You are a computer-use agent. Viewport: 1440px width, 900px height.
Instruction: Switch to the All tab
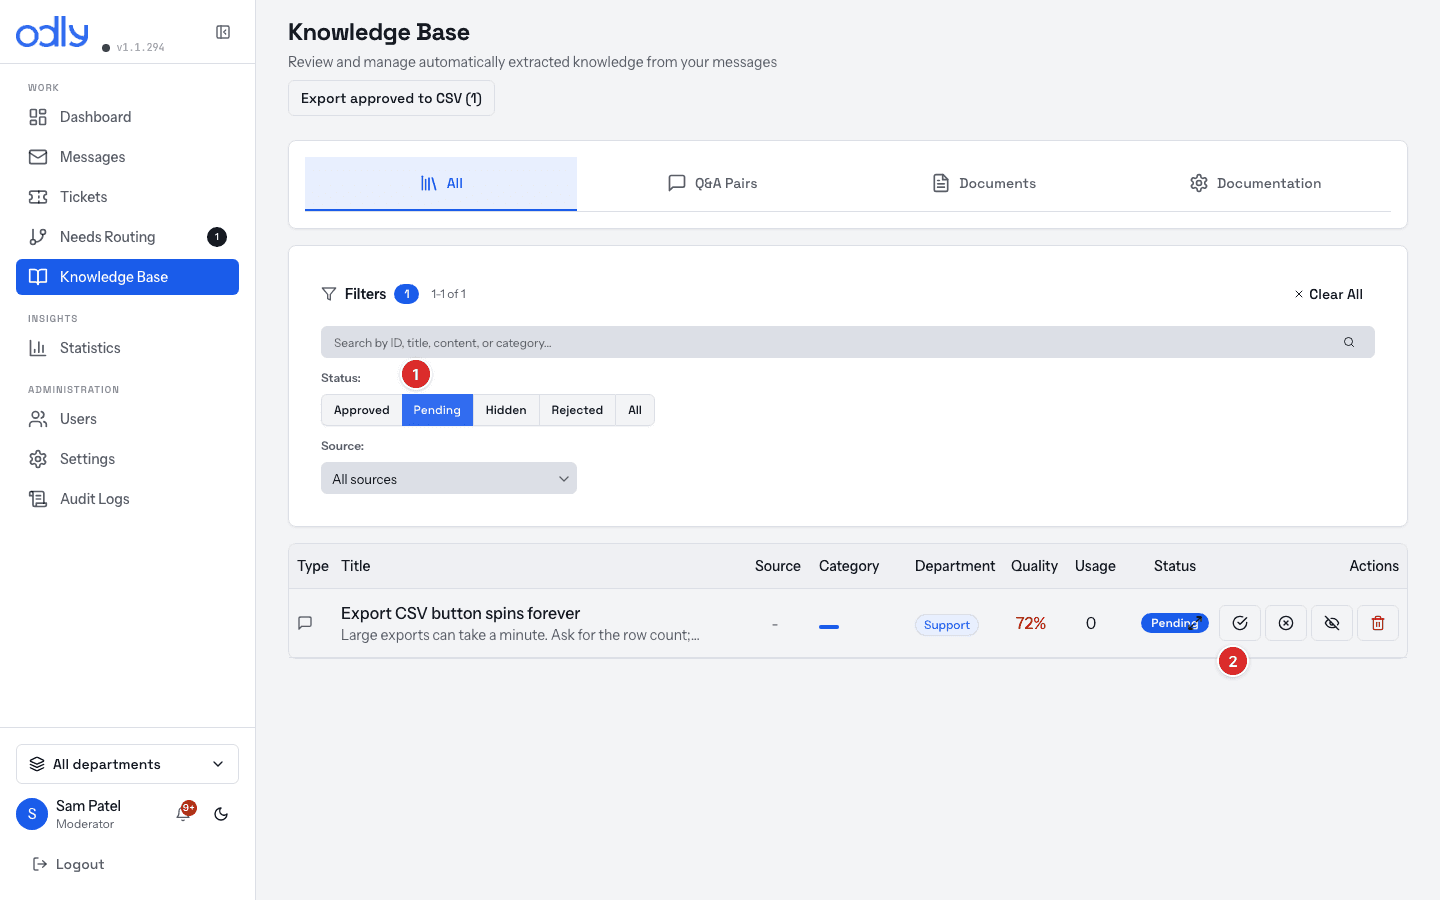441,183
